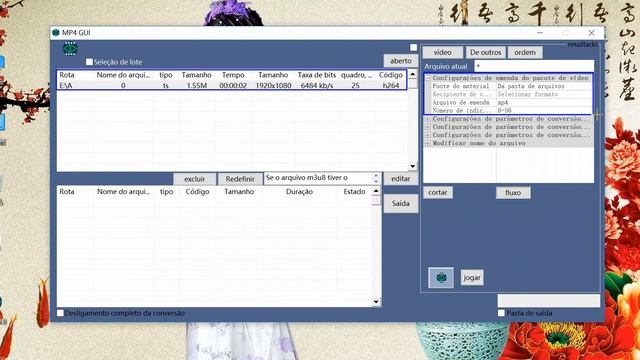Click the MP4 GUI title bar icon
This screenshot has width=640, height=360.
pos(56,33)
